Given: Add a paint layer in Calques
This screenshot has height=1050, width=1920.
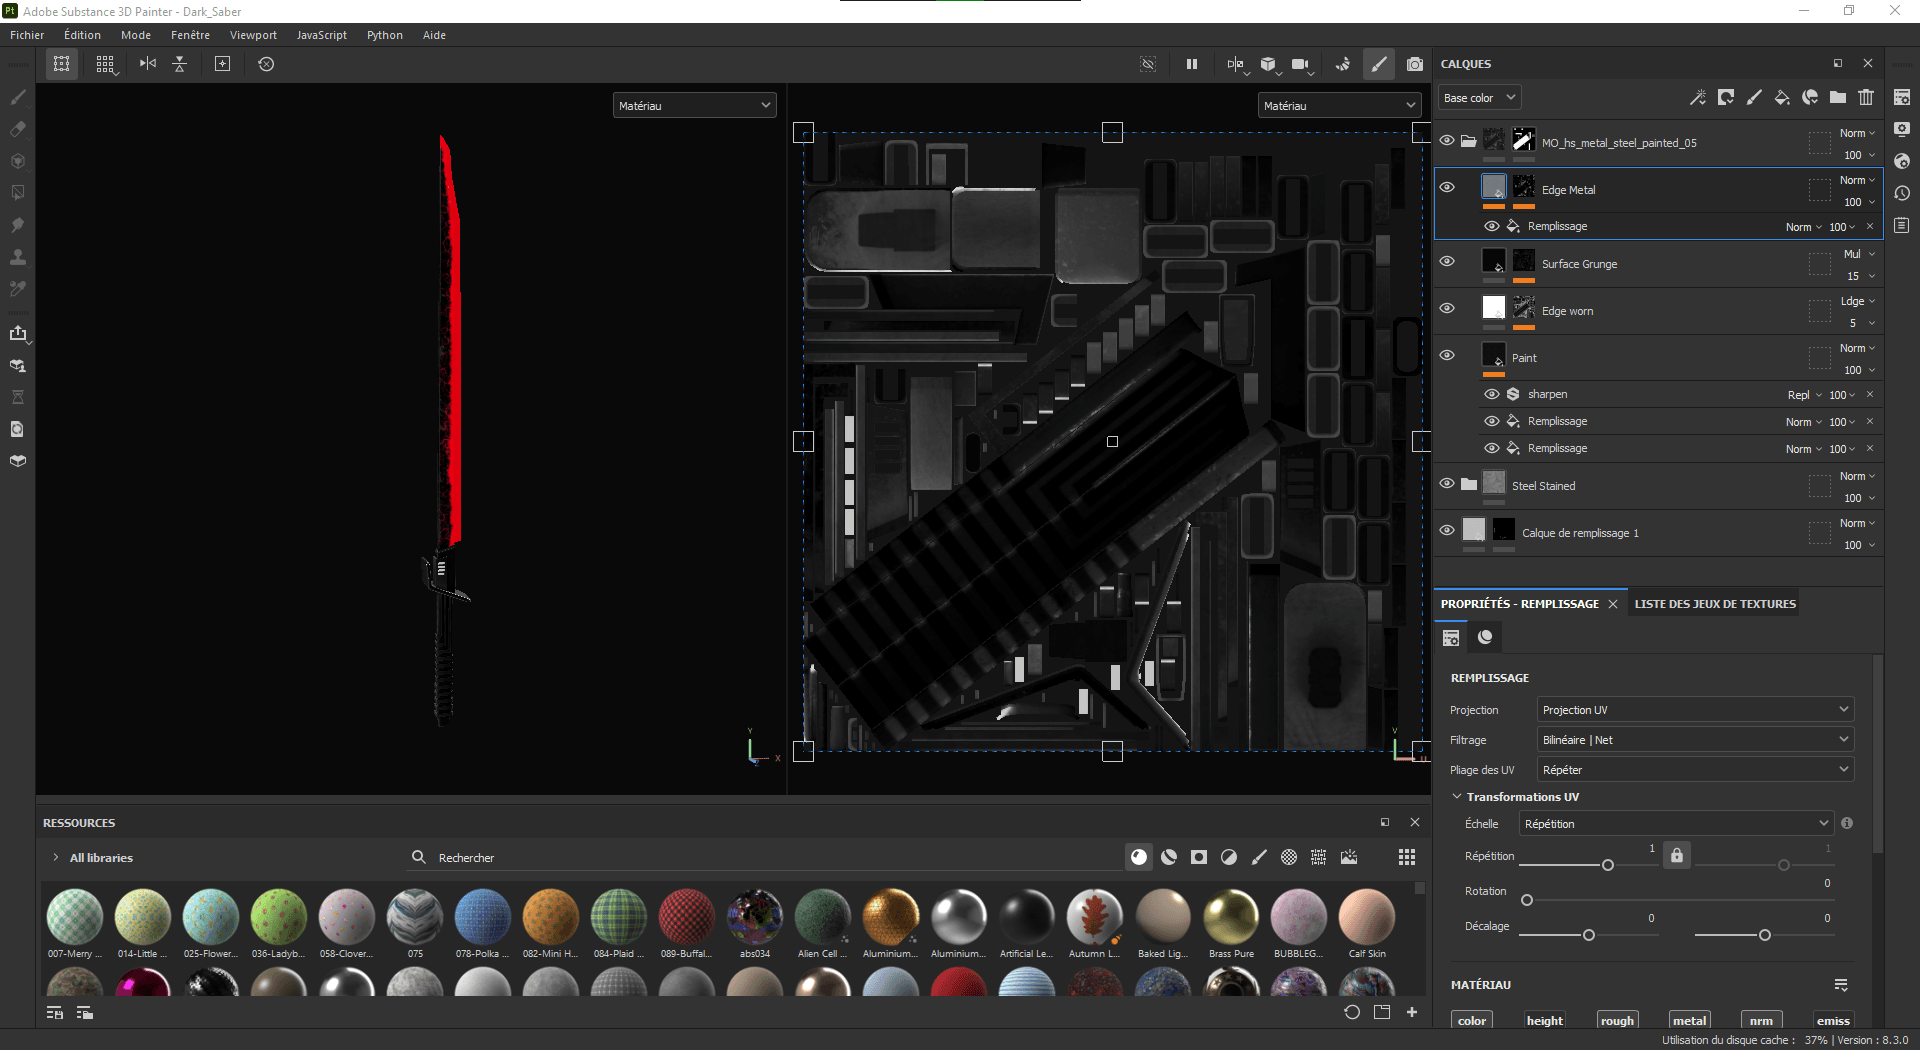Looking at the screenshot, I should pyautogui.click(x=1754, y=97).
